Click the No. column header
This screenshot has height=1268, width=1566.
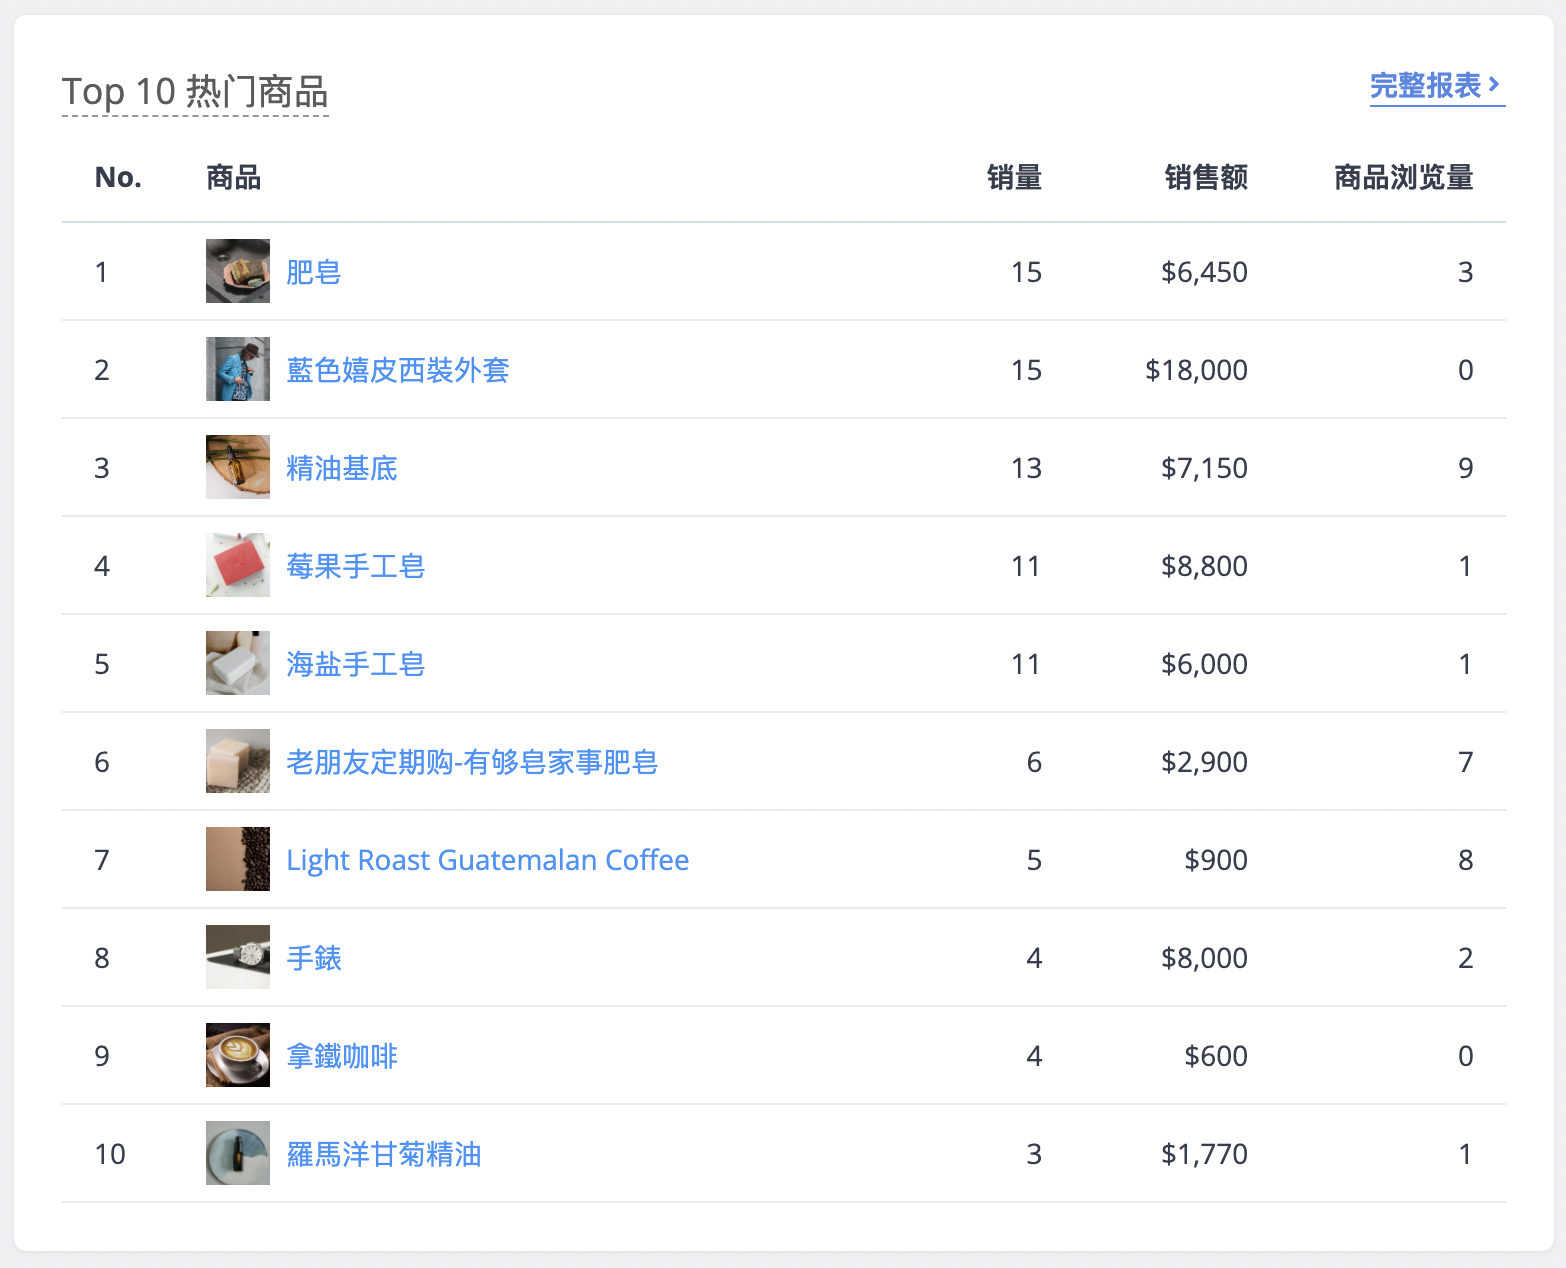tap(118, 178)
